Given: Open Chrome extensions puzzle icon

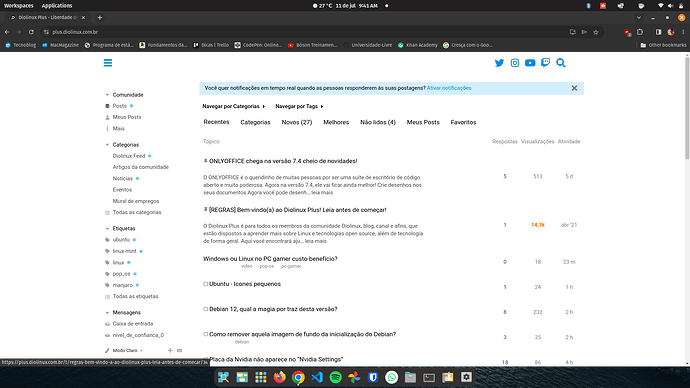Looking at the screenshot, I should [640, 32].
